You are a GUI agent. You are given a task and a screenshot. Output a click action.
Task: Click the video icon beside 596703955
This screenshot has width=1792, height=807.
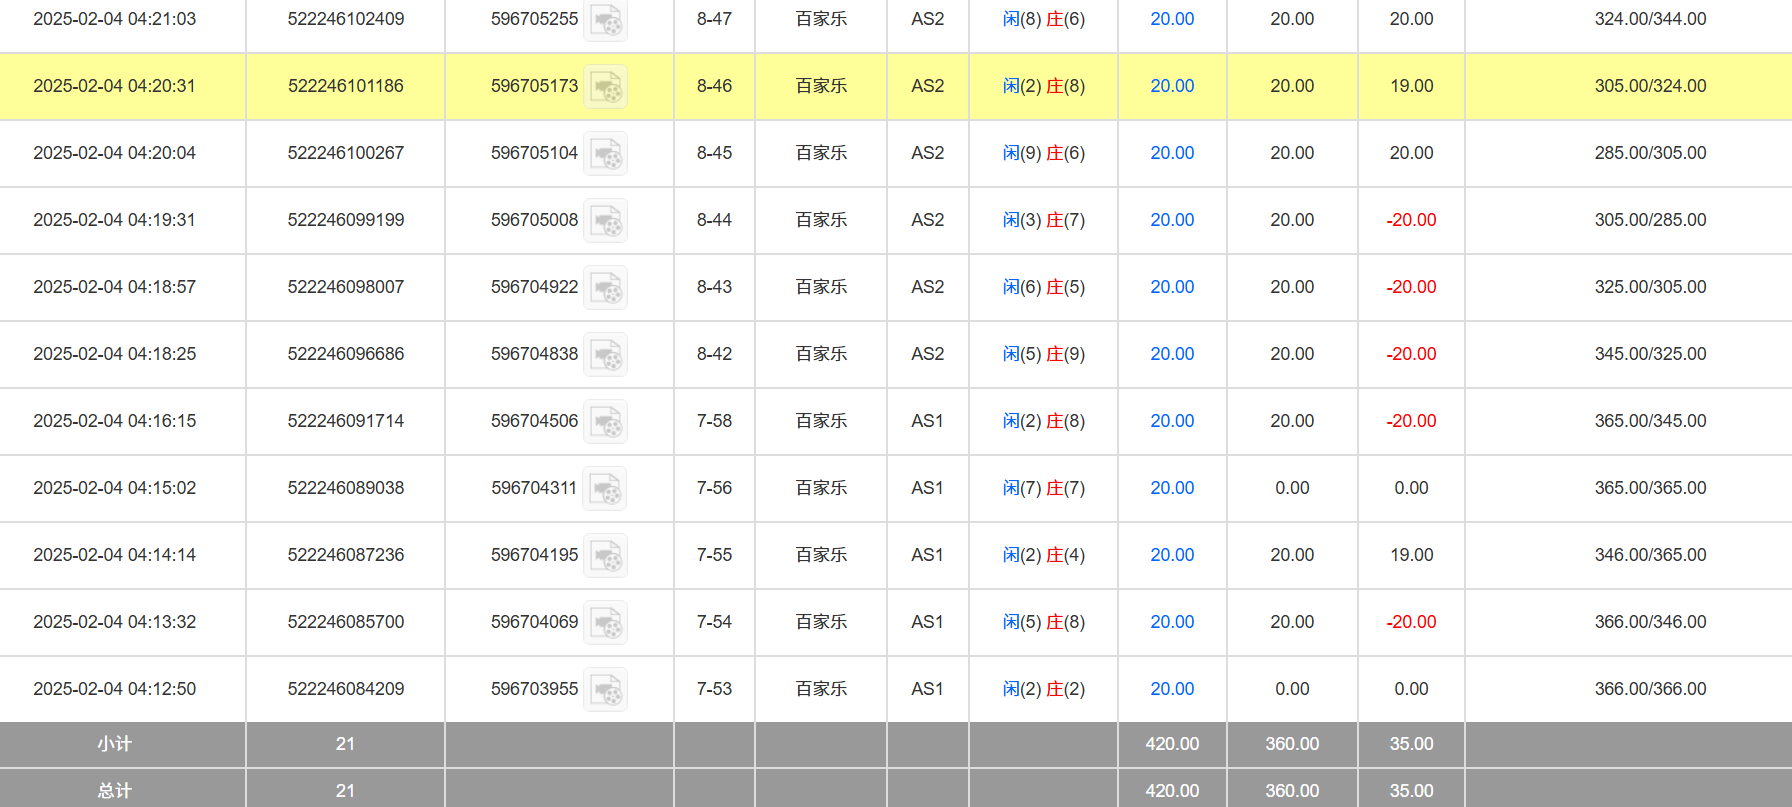pyautogui.click(x=606, y=690)
